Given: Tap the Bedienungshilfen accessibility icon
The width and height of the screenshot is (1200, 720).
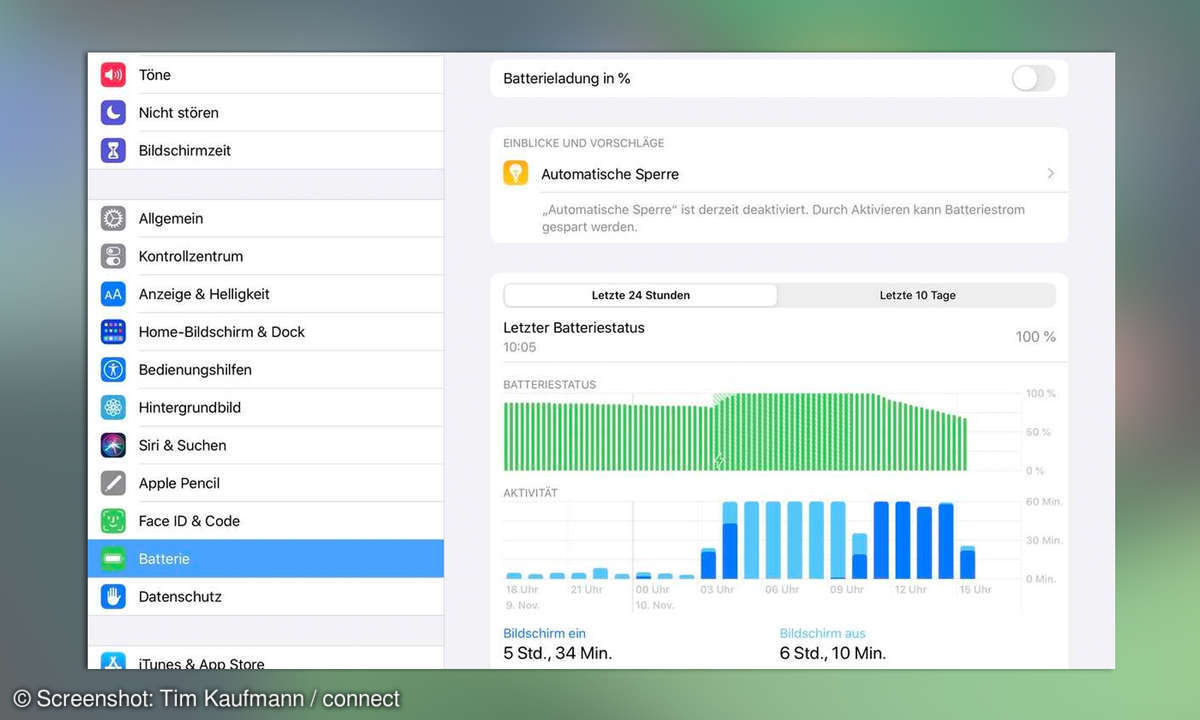Looking at the screenshot, I should (113, 369).
